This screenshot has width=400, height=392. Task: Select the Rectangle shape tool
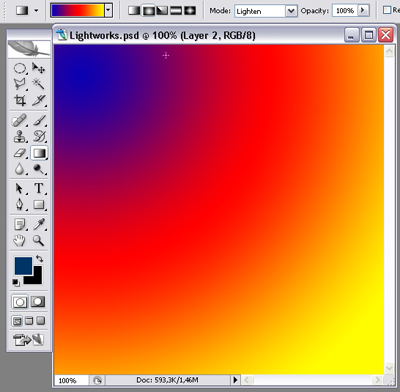coord(38,204)
